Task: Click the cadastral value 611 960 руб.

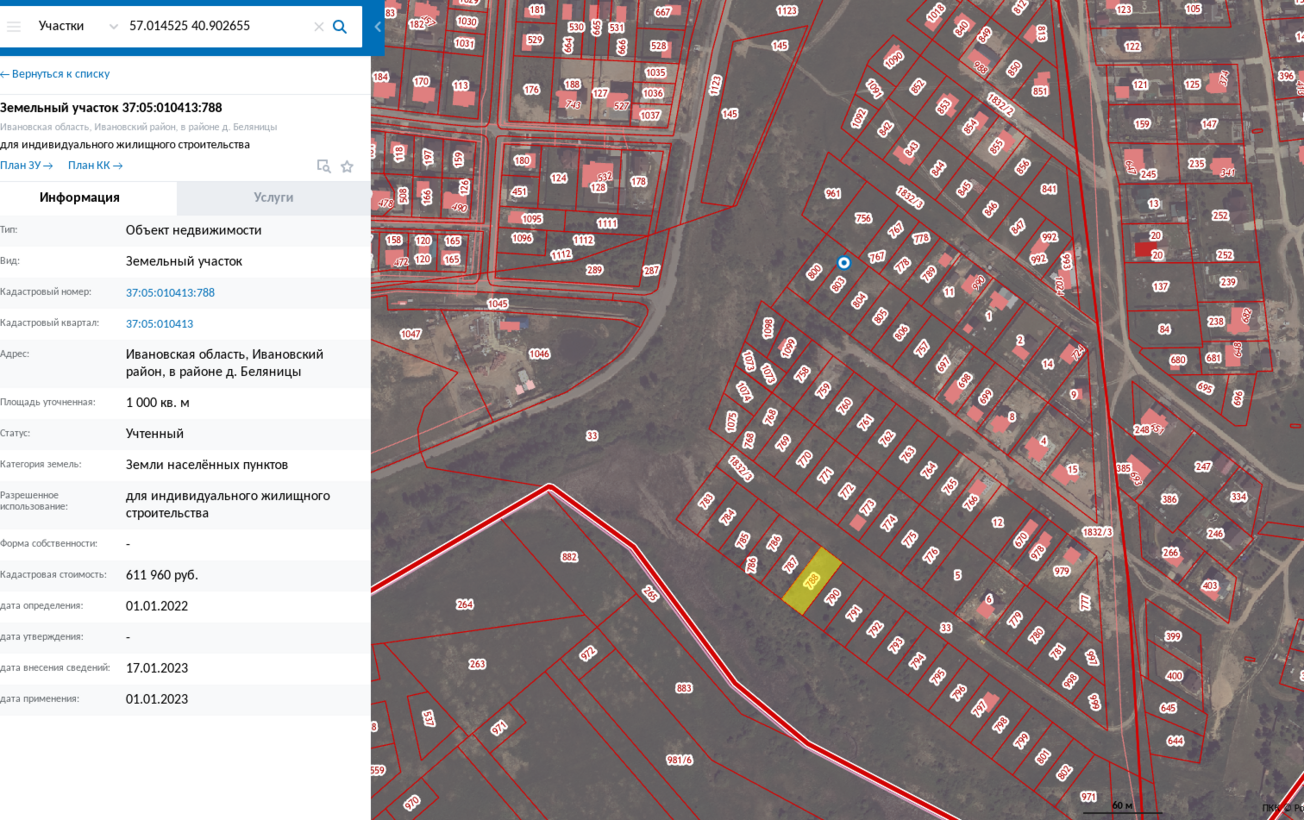Action: [162, 575]
